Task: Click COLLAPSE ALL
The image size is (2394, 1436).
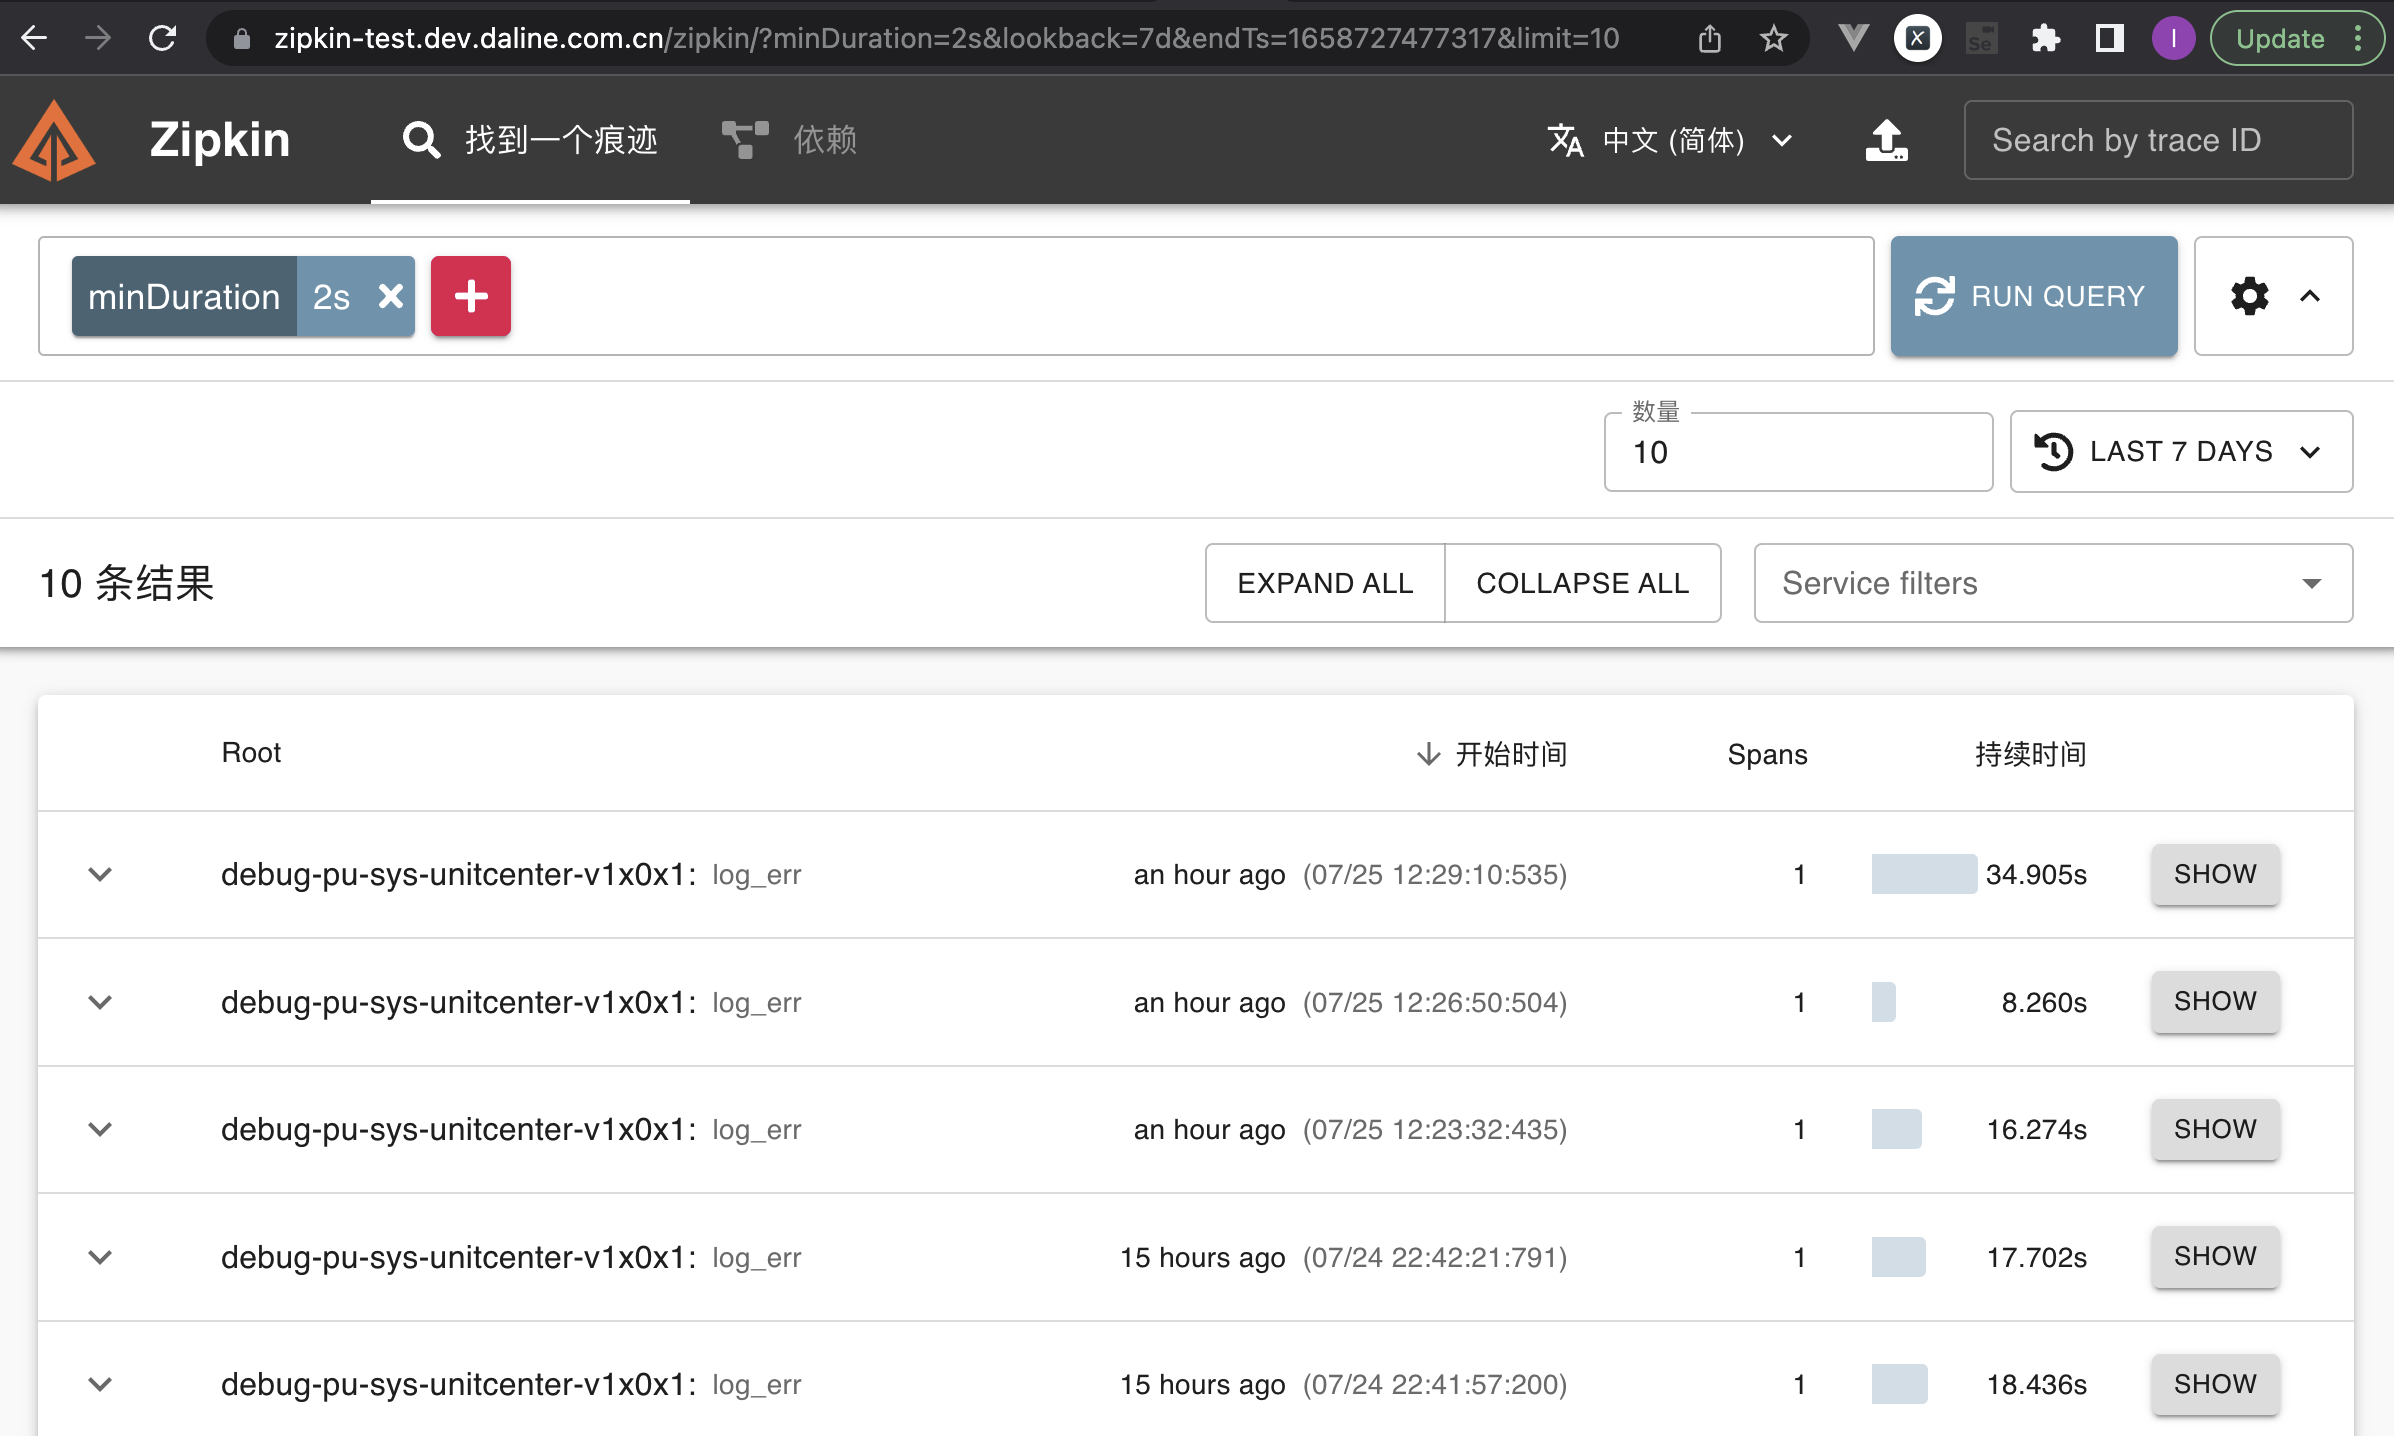Action: click(x=1583, y=583)
